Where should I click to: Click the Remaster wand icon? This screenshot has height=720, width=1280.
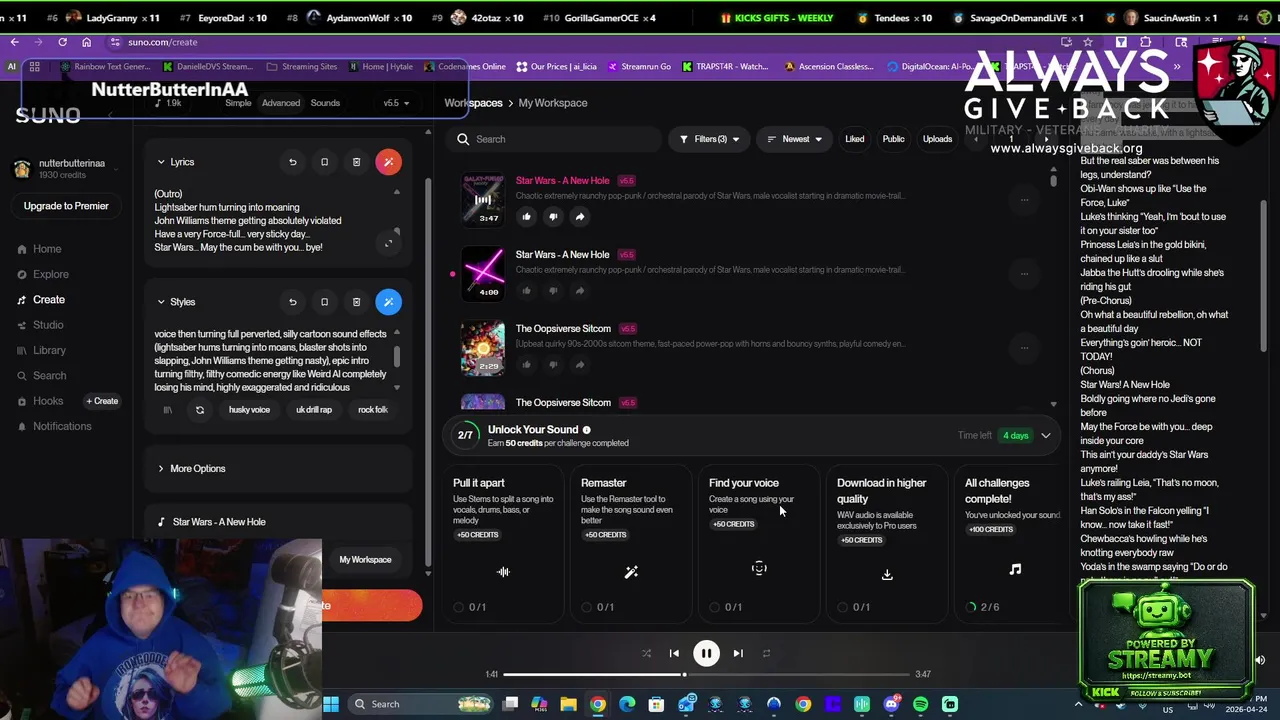click(x=631, y=572)
